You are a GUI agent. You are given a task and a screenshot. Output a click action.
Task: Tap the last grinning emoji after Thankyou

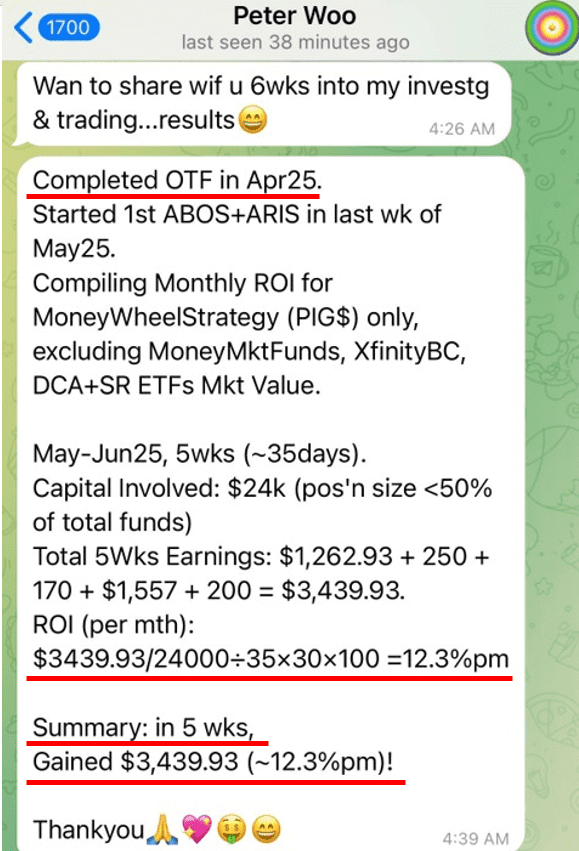click(x=266, y=829)
